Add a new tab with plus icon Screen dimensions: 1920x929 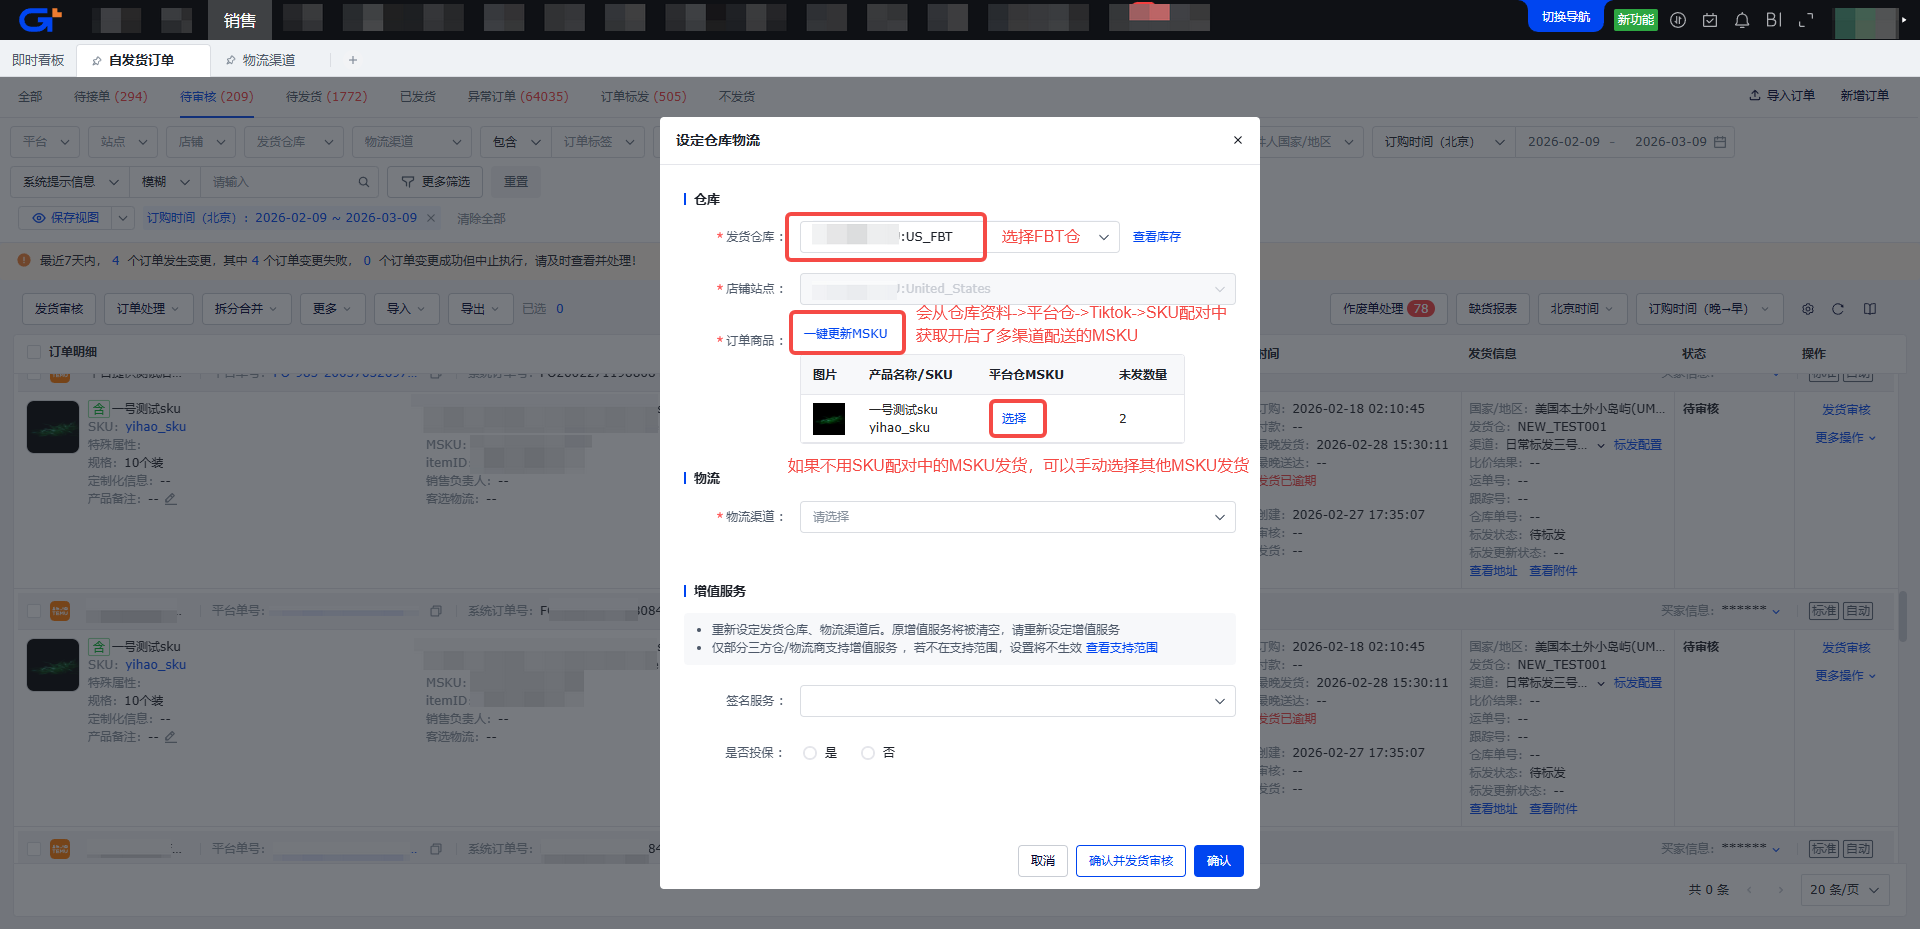pyautogui.click(x=353, y=60)
